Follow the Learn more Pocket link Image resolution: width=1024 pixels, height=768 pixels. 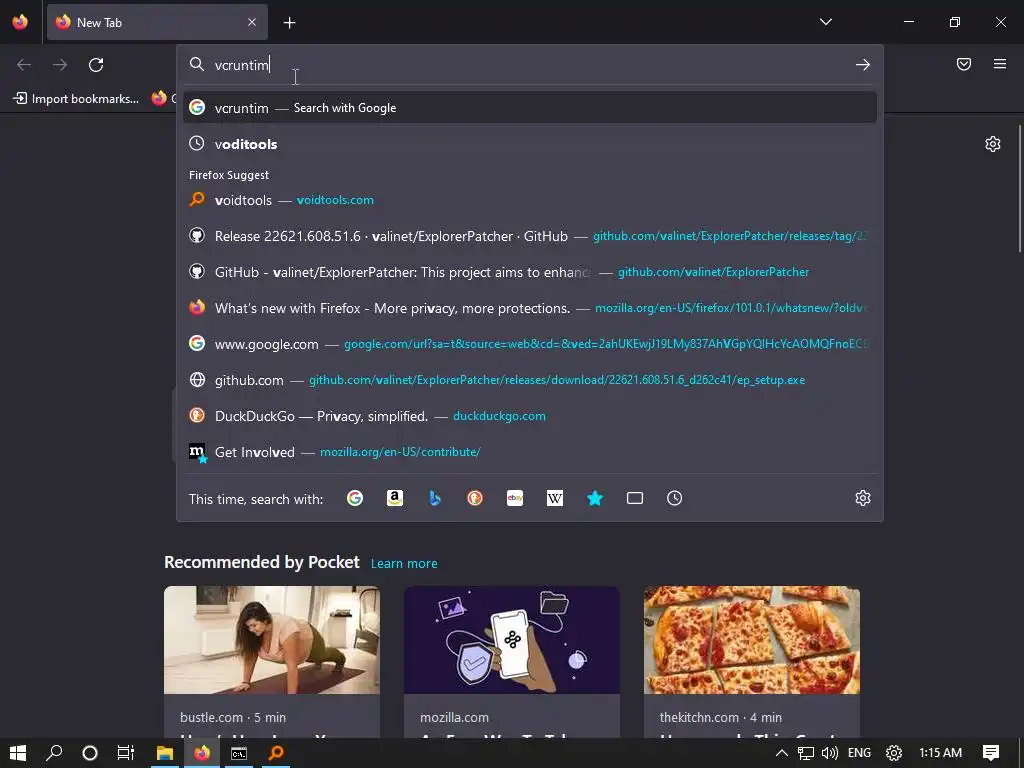(x=404, y=563)
